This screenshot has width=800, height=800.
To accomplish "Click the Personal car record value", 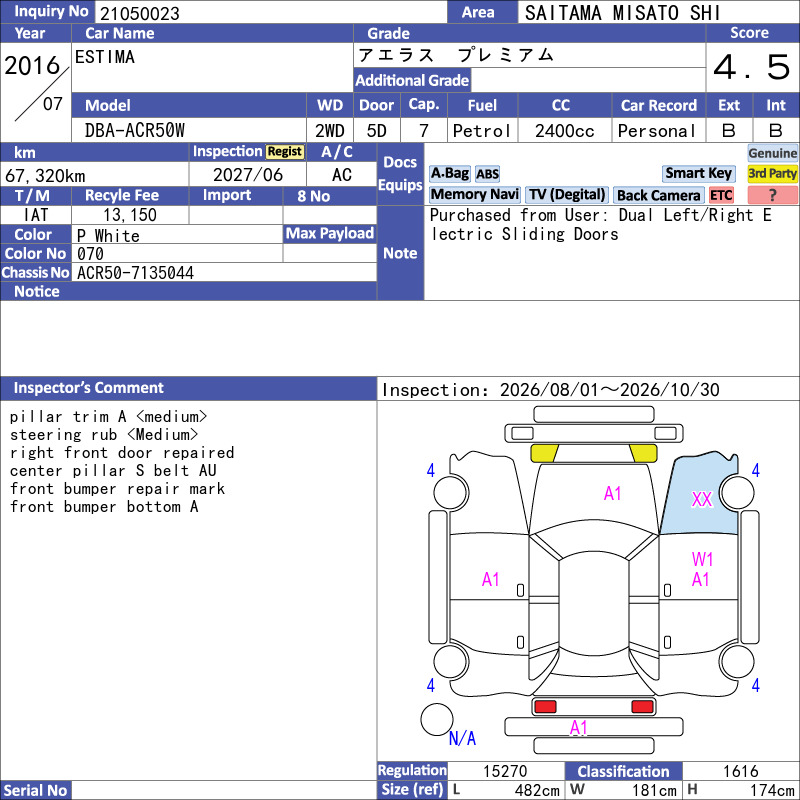I will (657, 131).
